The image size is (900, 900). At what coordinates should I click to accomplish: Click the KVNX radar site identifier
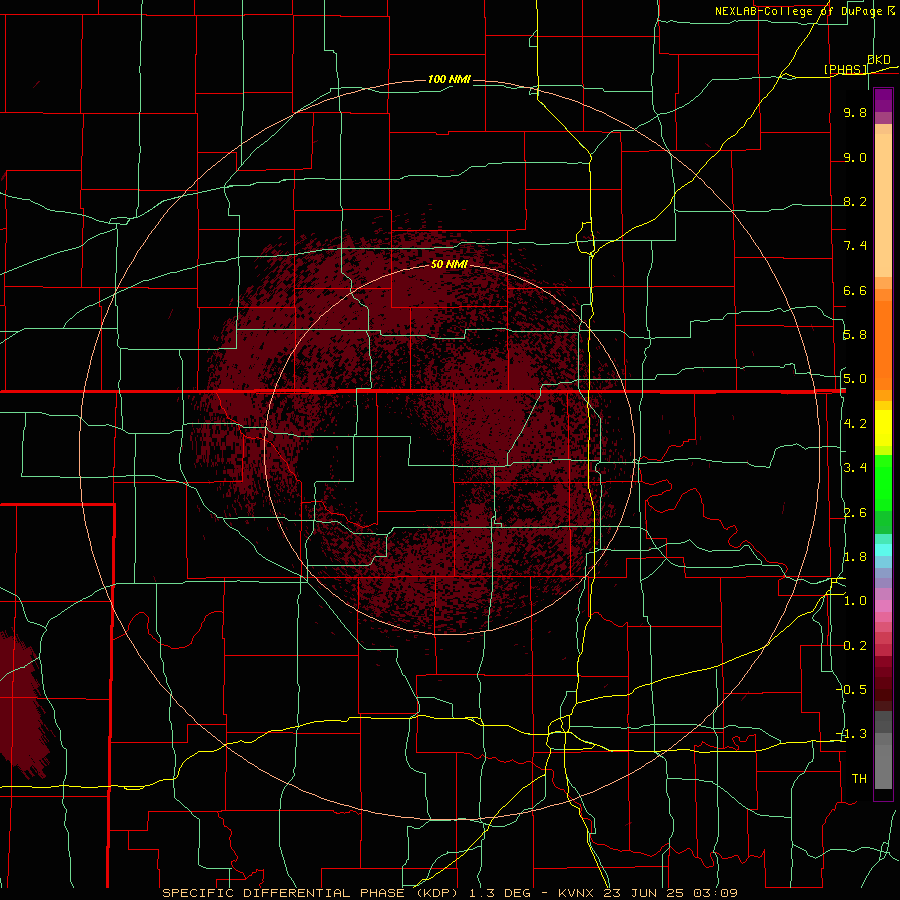[x=577, y=893]
